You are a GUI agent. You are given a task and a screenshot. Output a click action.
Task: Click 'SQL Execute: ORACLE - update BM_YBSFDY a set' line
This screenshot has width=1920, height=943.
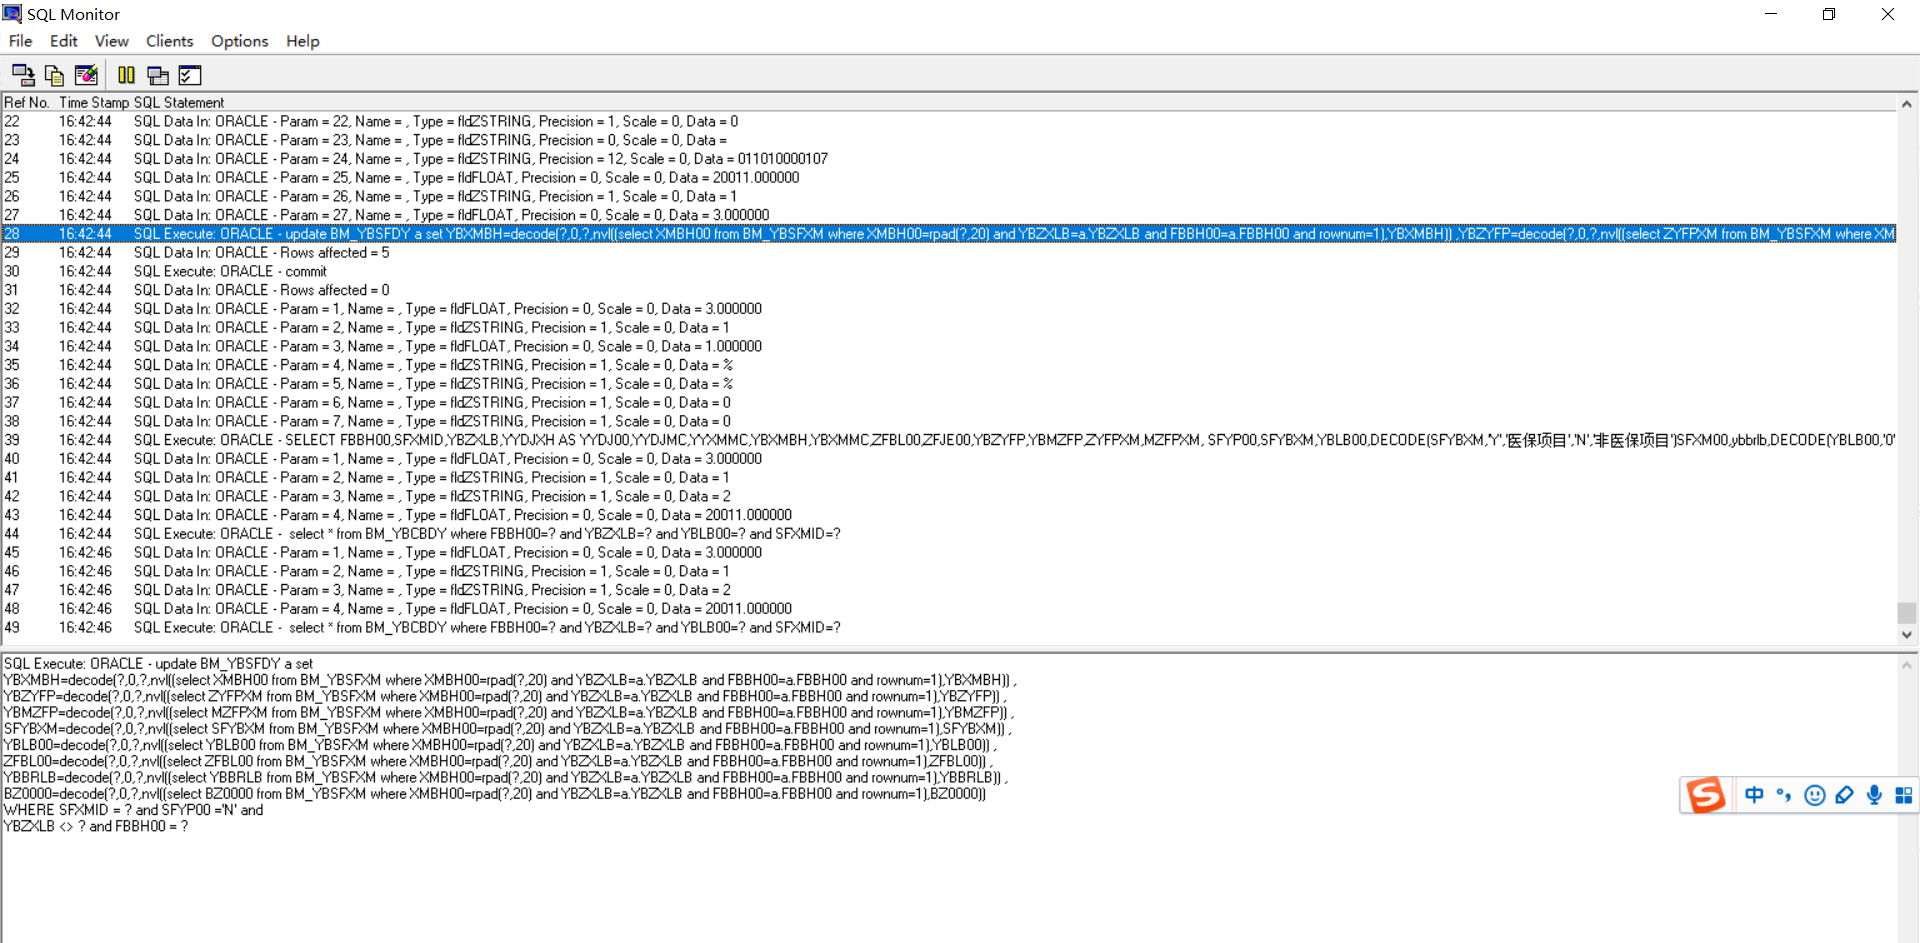(x=158, y=664)
